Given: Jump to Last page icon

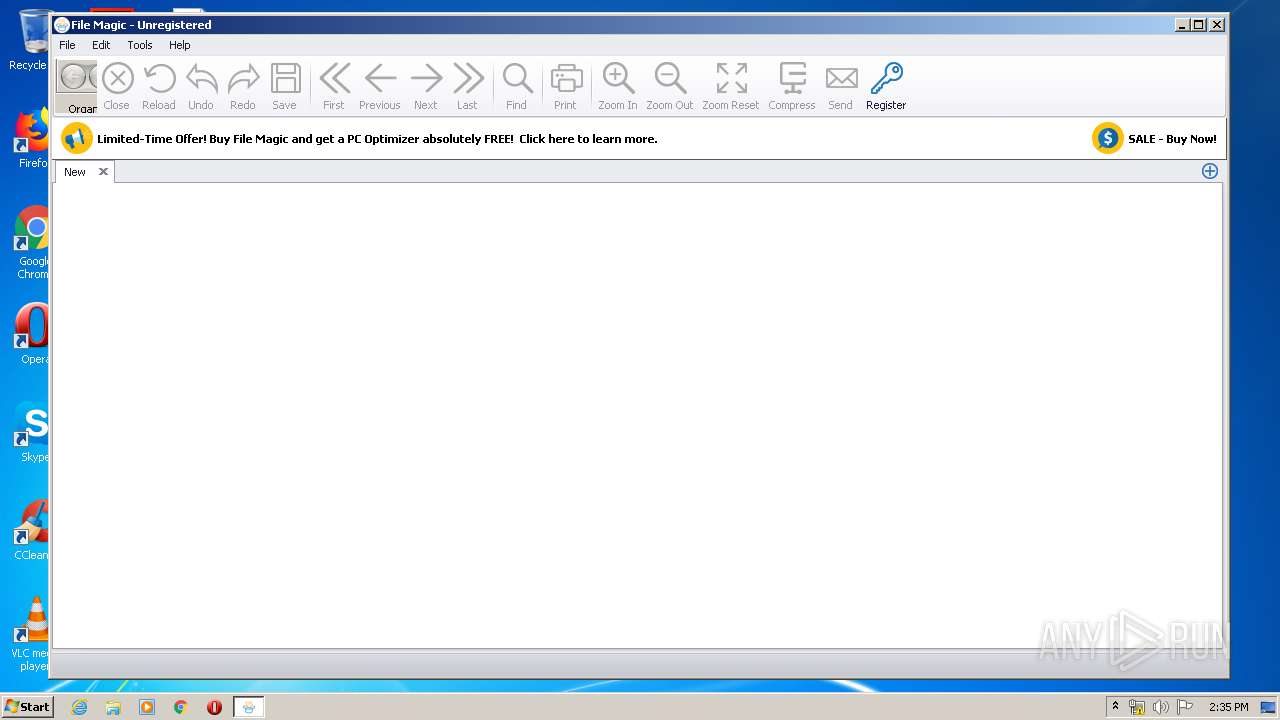Looking at the screenshot, I should [x=468, y=78].
